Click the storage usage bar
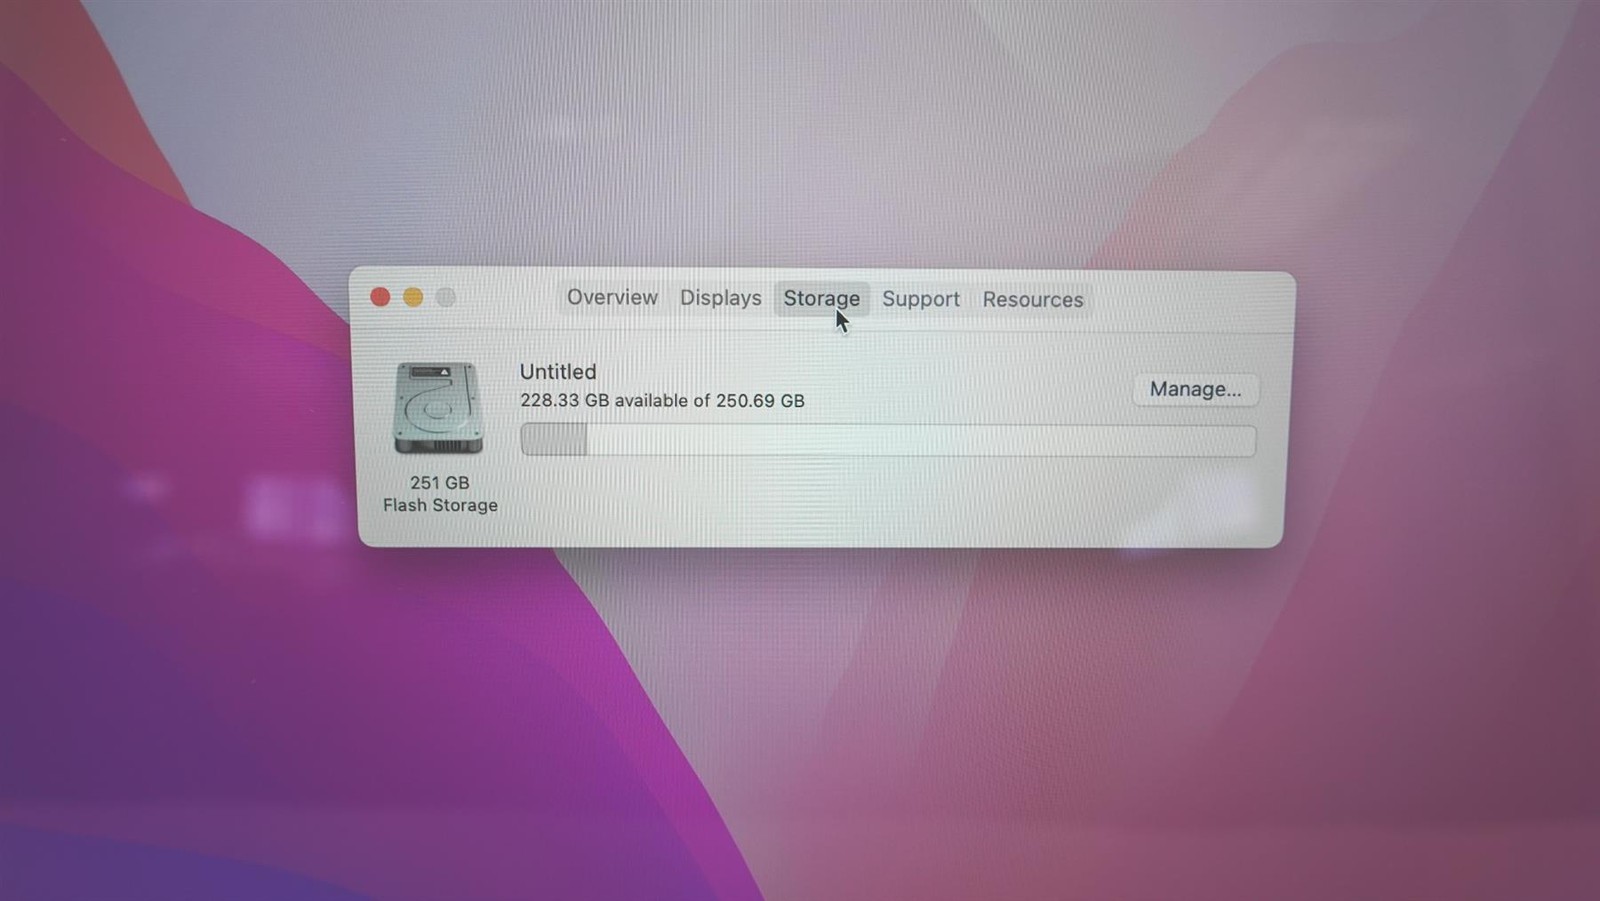 888,440
